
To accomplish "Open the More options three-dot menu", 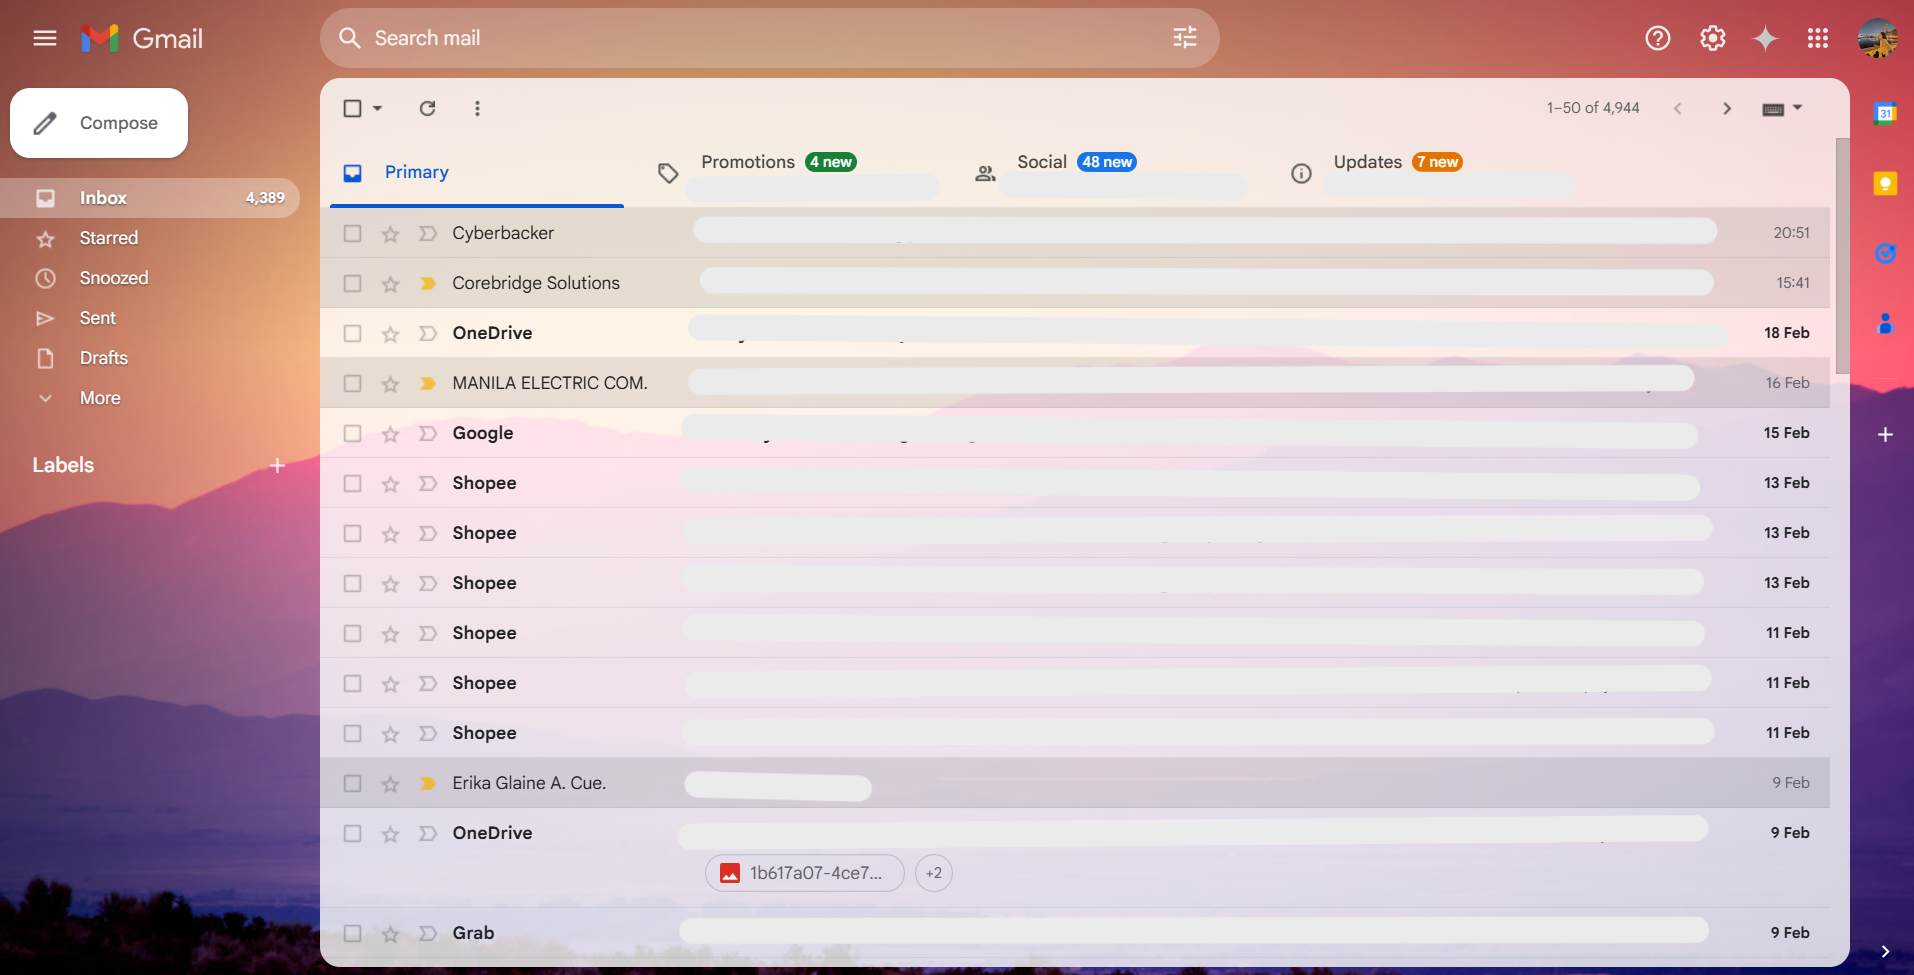I will 477,108.
